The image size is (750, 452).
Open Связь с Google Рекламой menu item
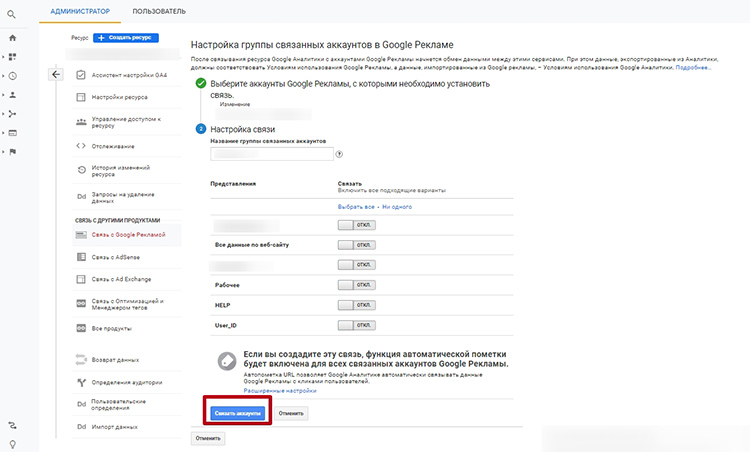coord(127,235)
